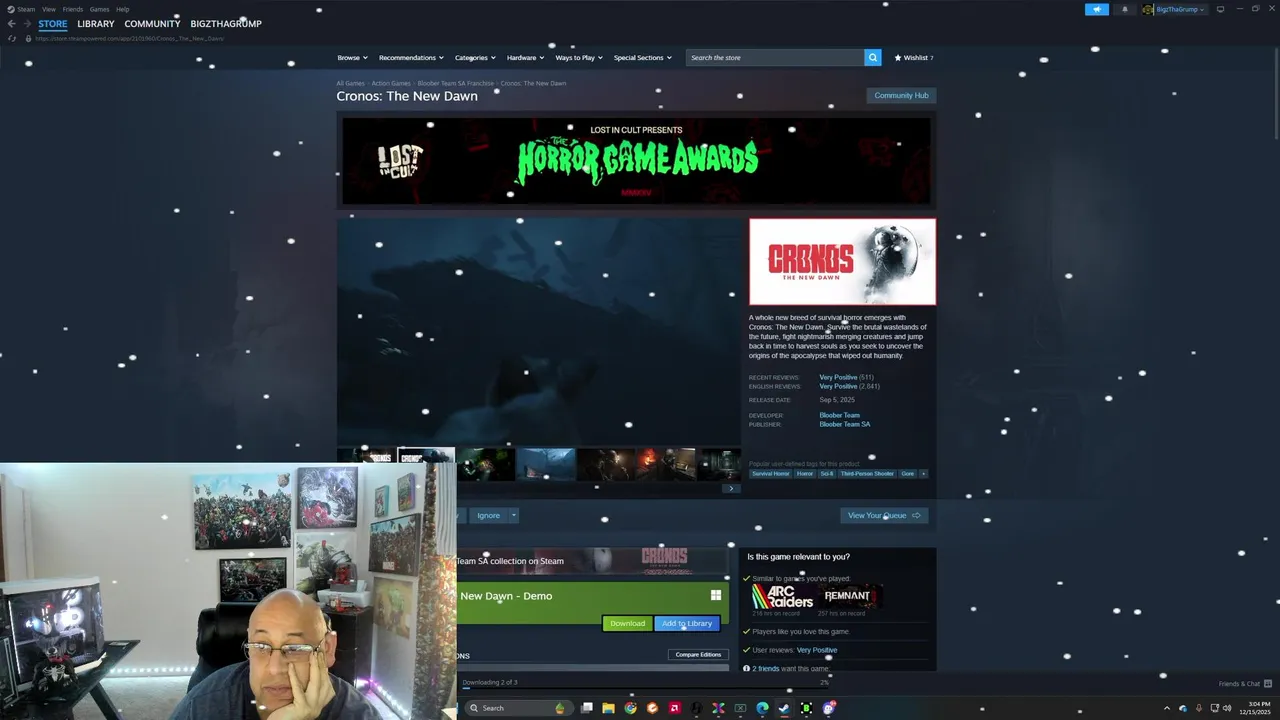
Task: Click the download progress bar
Action: click(646, 687)
